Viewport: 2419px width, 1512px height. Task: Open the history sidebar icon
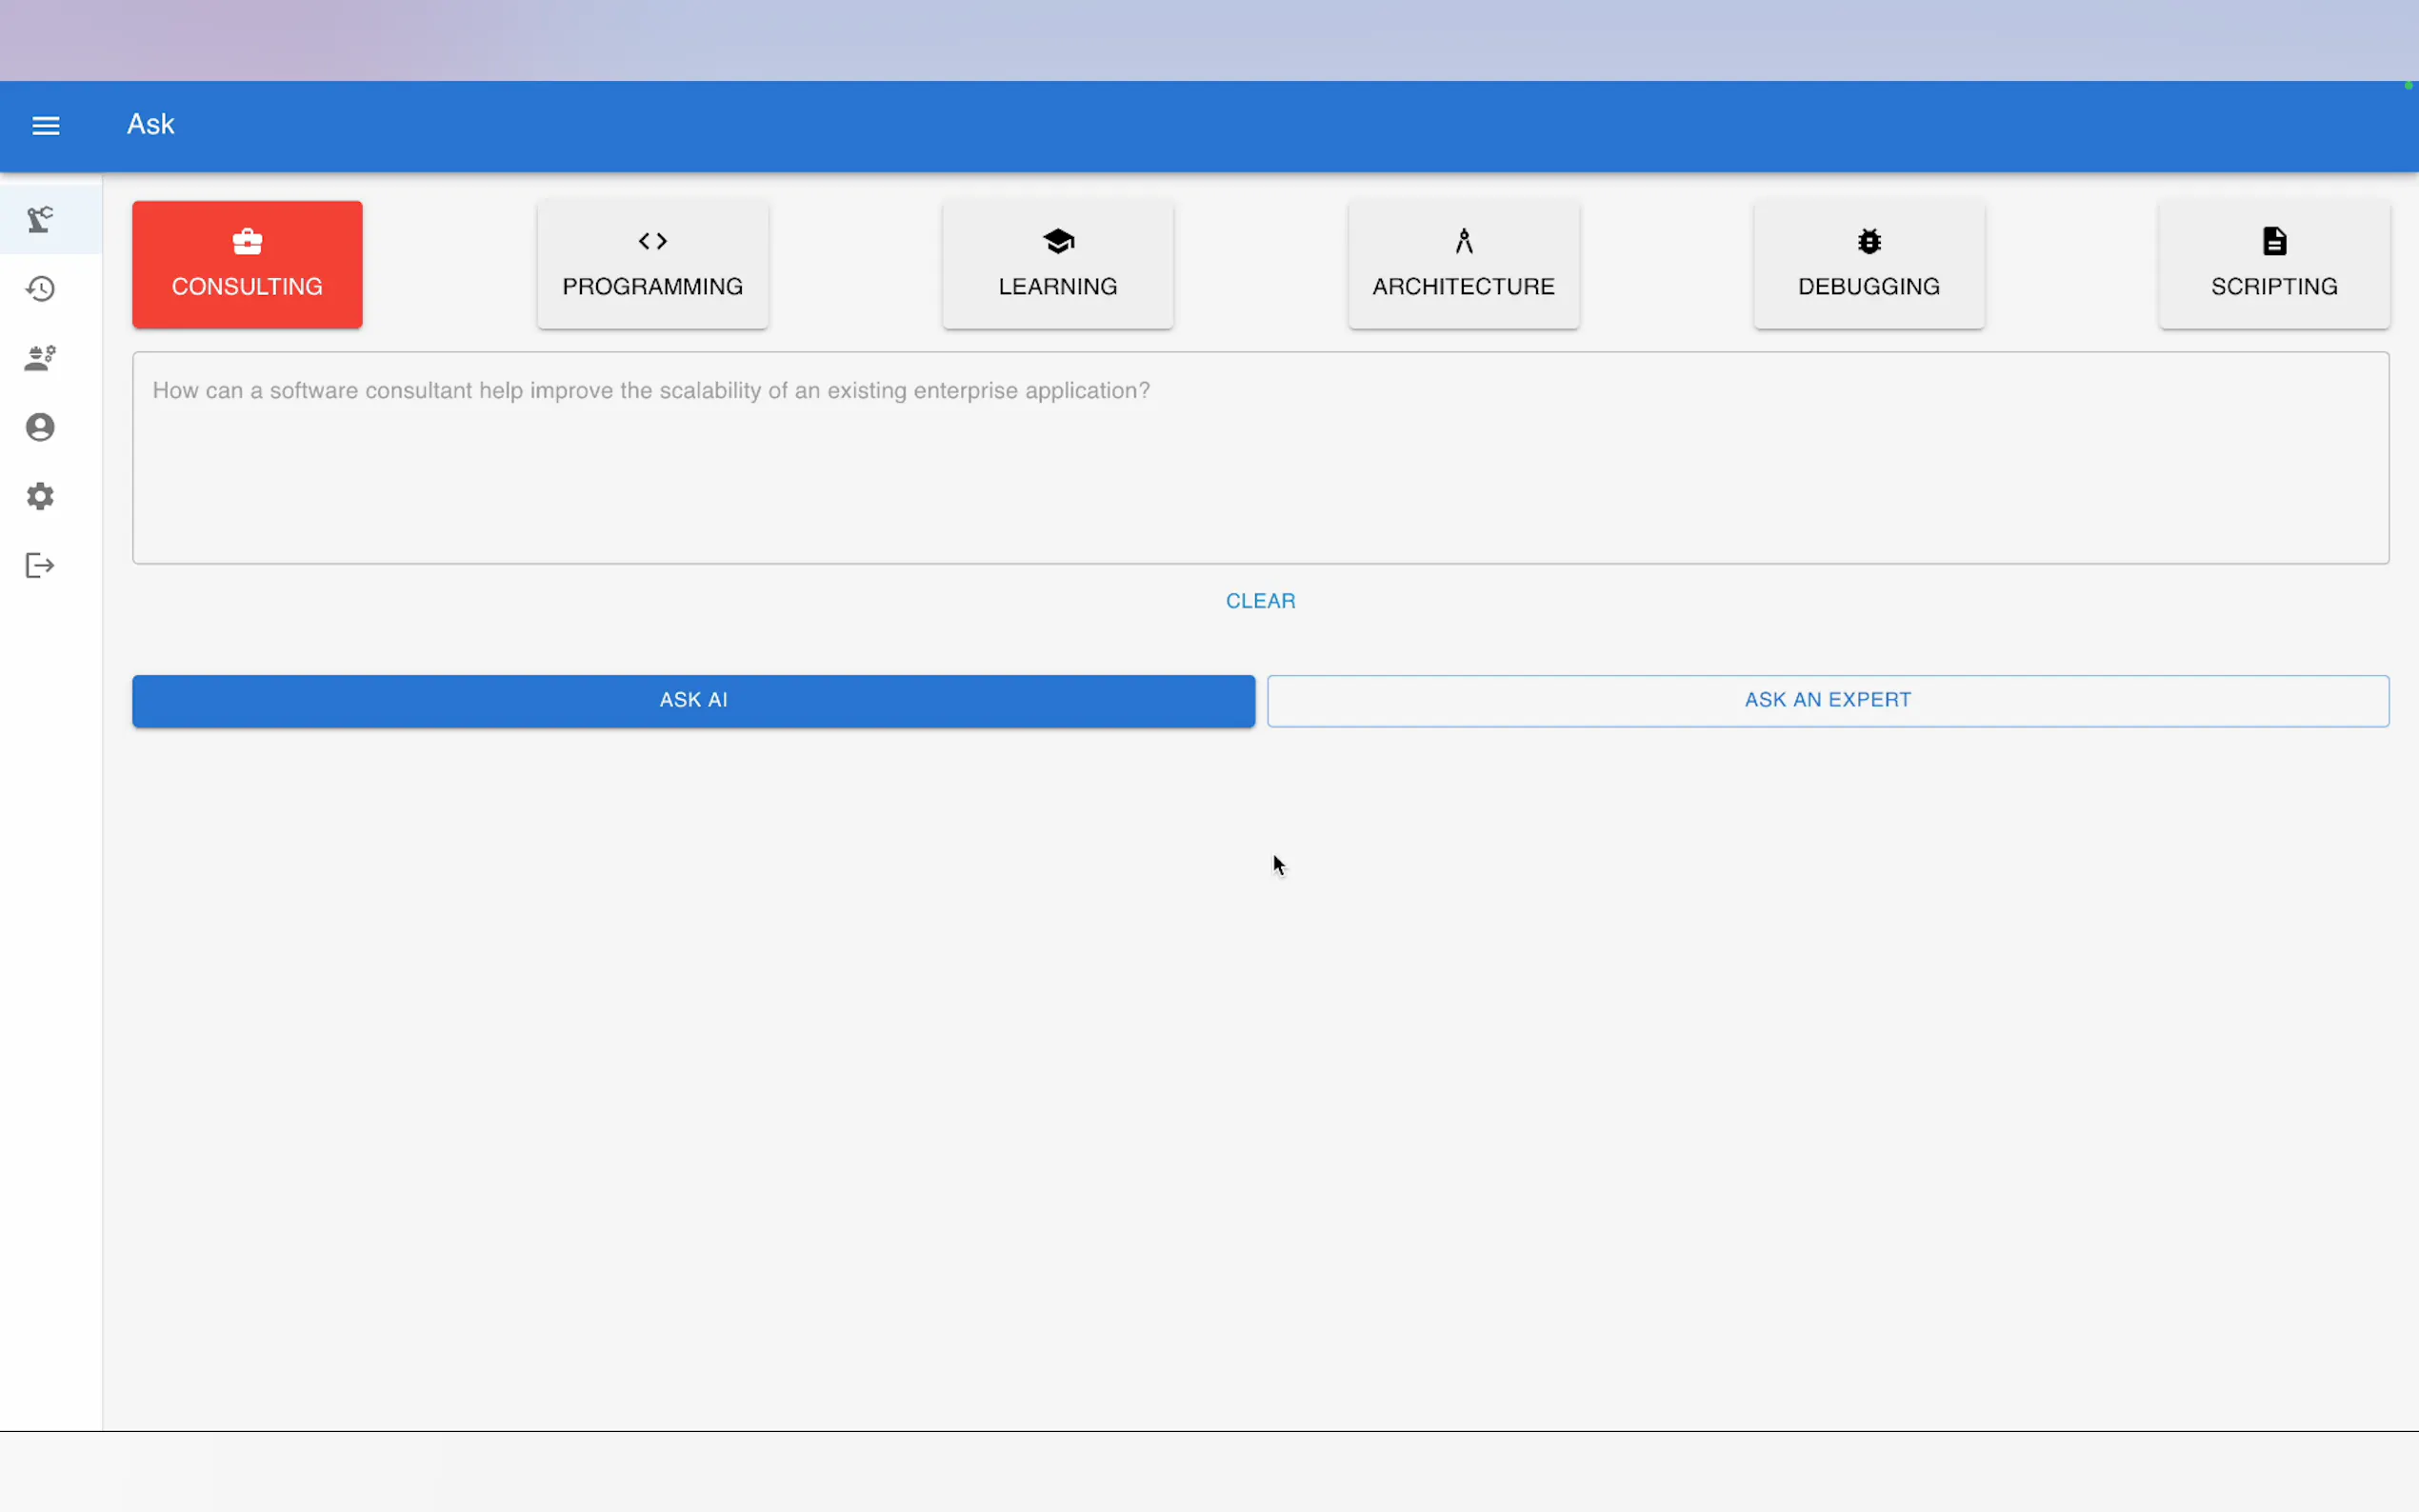40,289
